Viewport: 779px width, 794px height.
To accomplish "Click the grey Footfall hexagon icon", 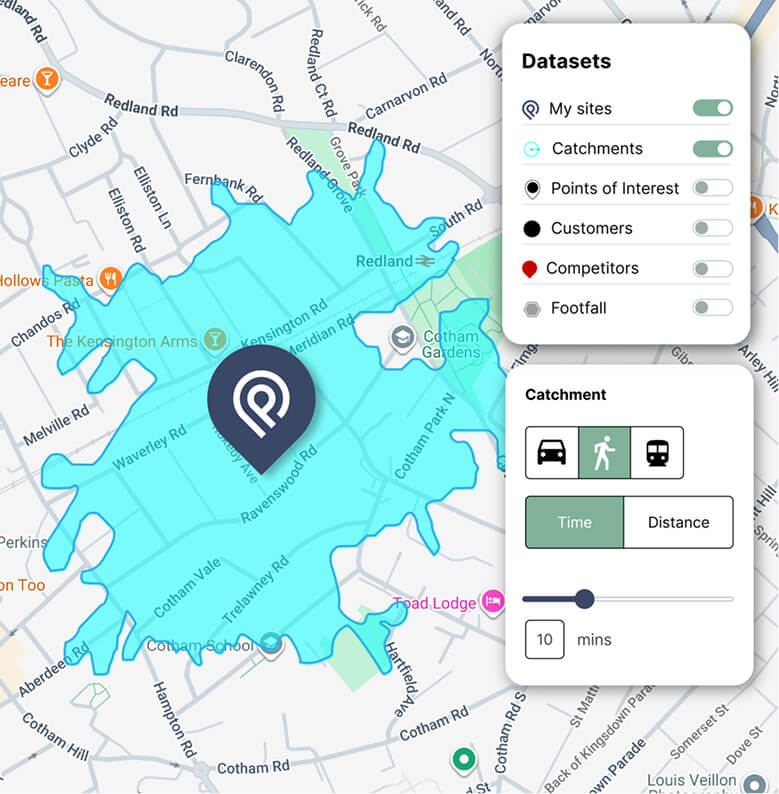I will [532, 309].
